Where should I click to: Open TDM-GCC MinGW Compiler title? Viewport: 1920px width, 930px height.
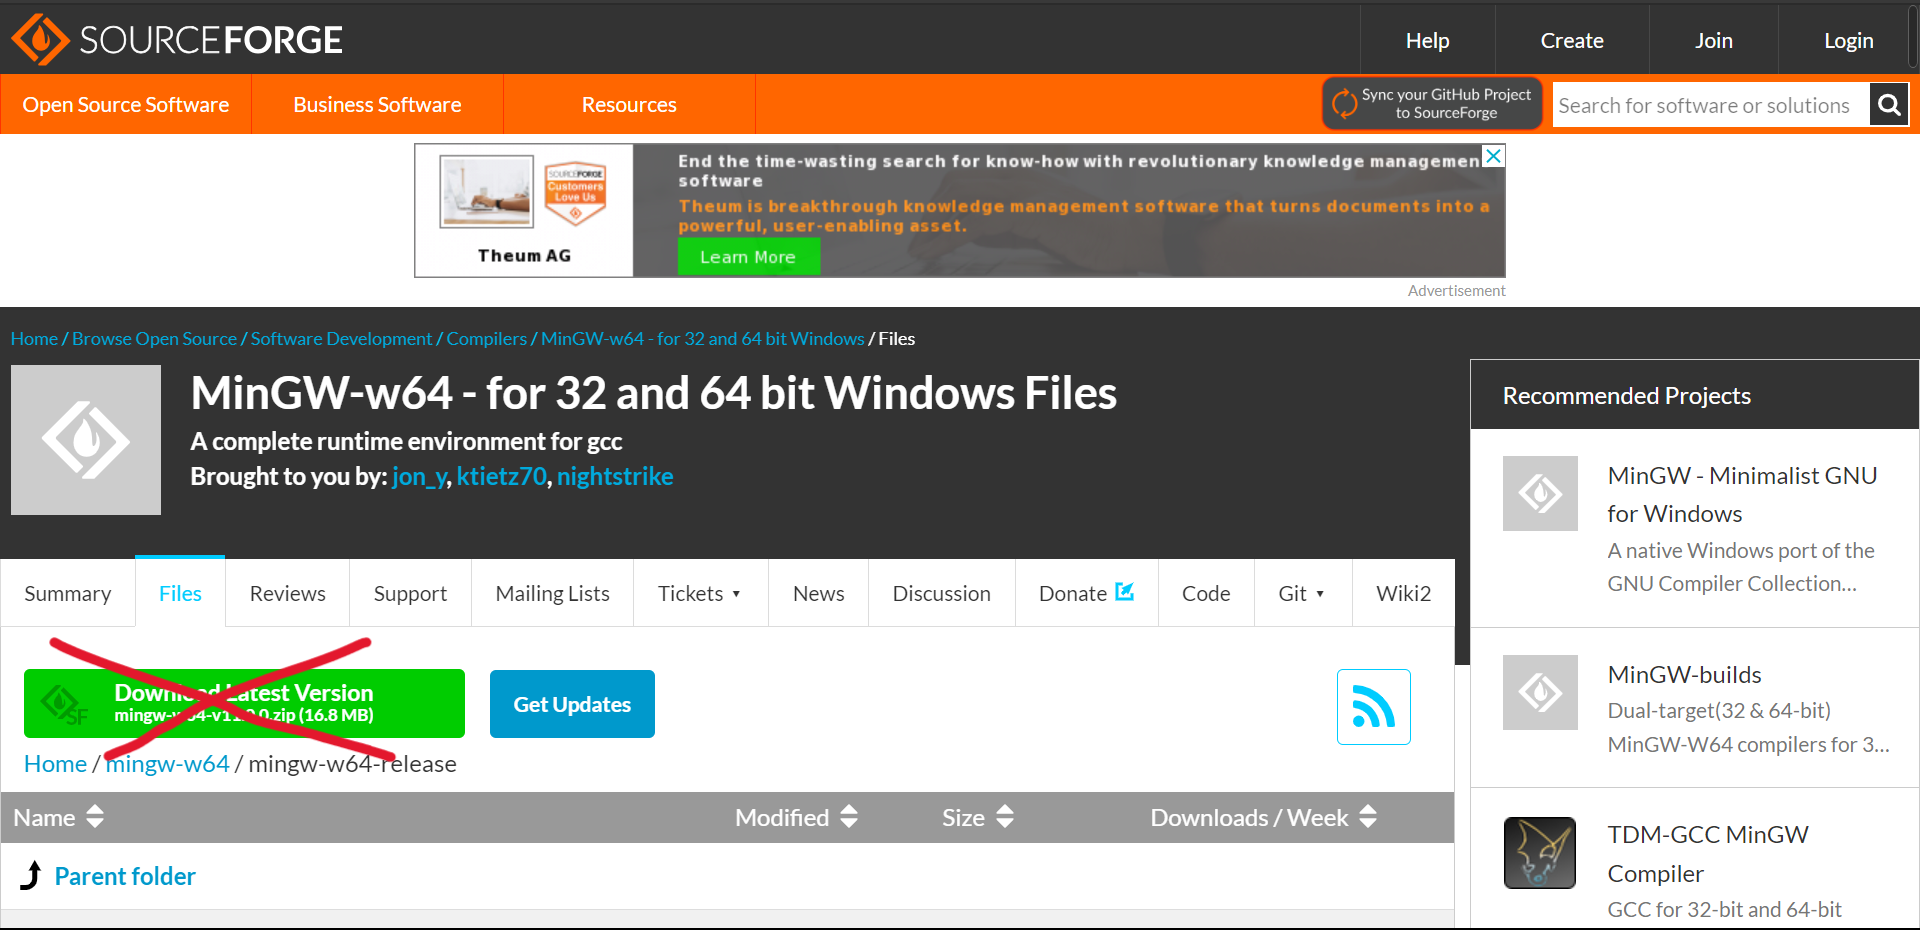point(1708,853)
